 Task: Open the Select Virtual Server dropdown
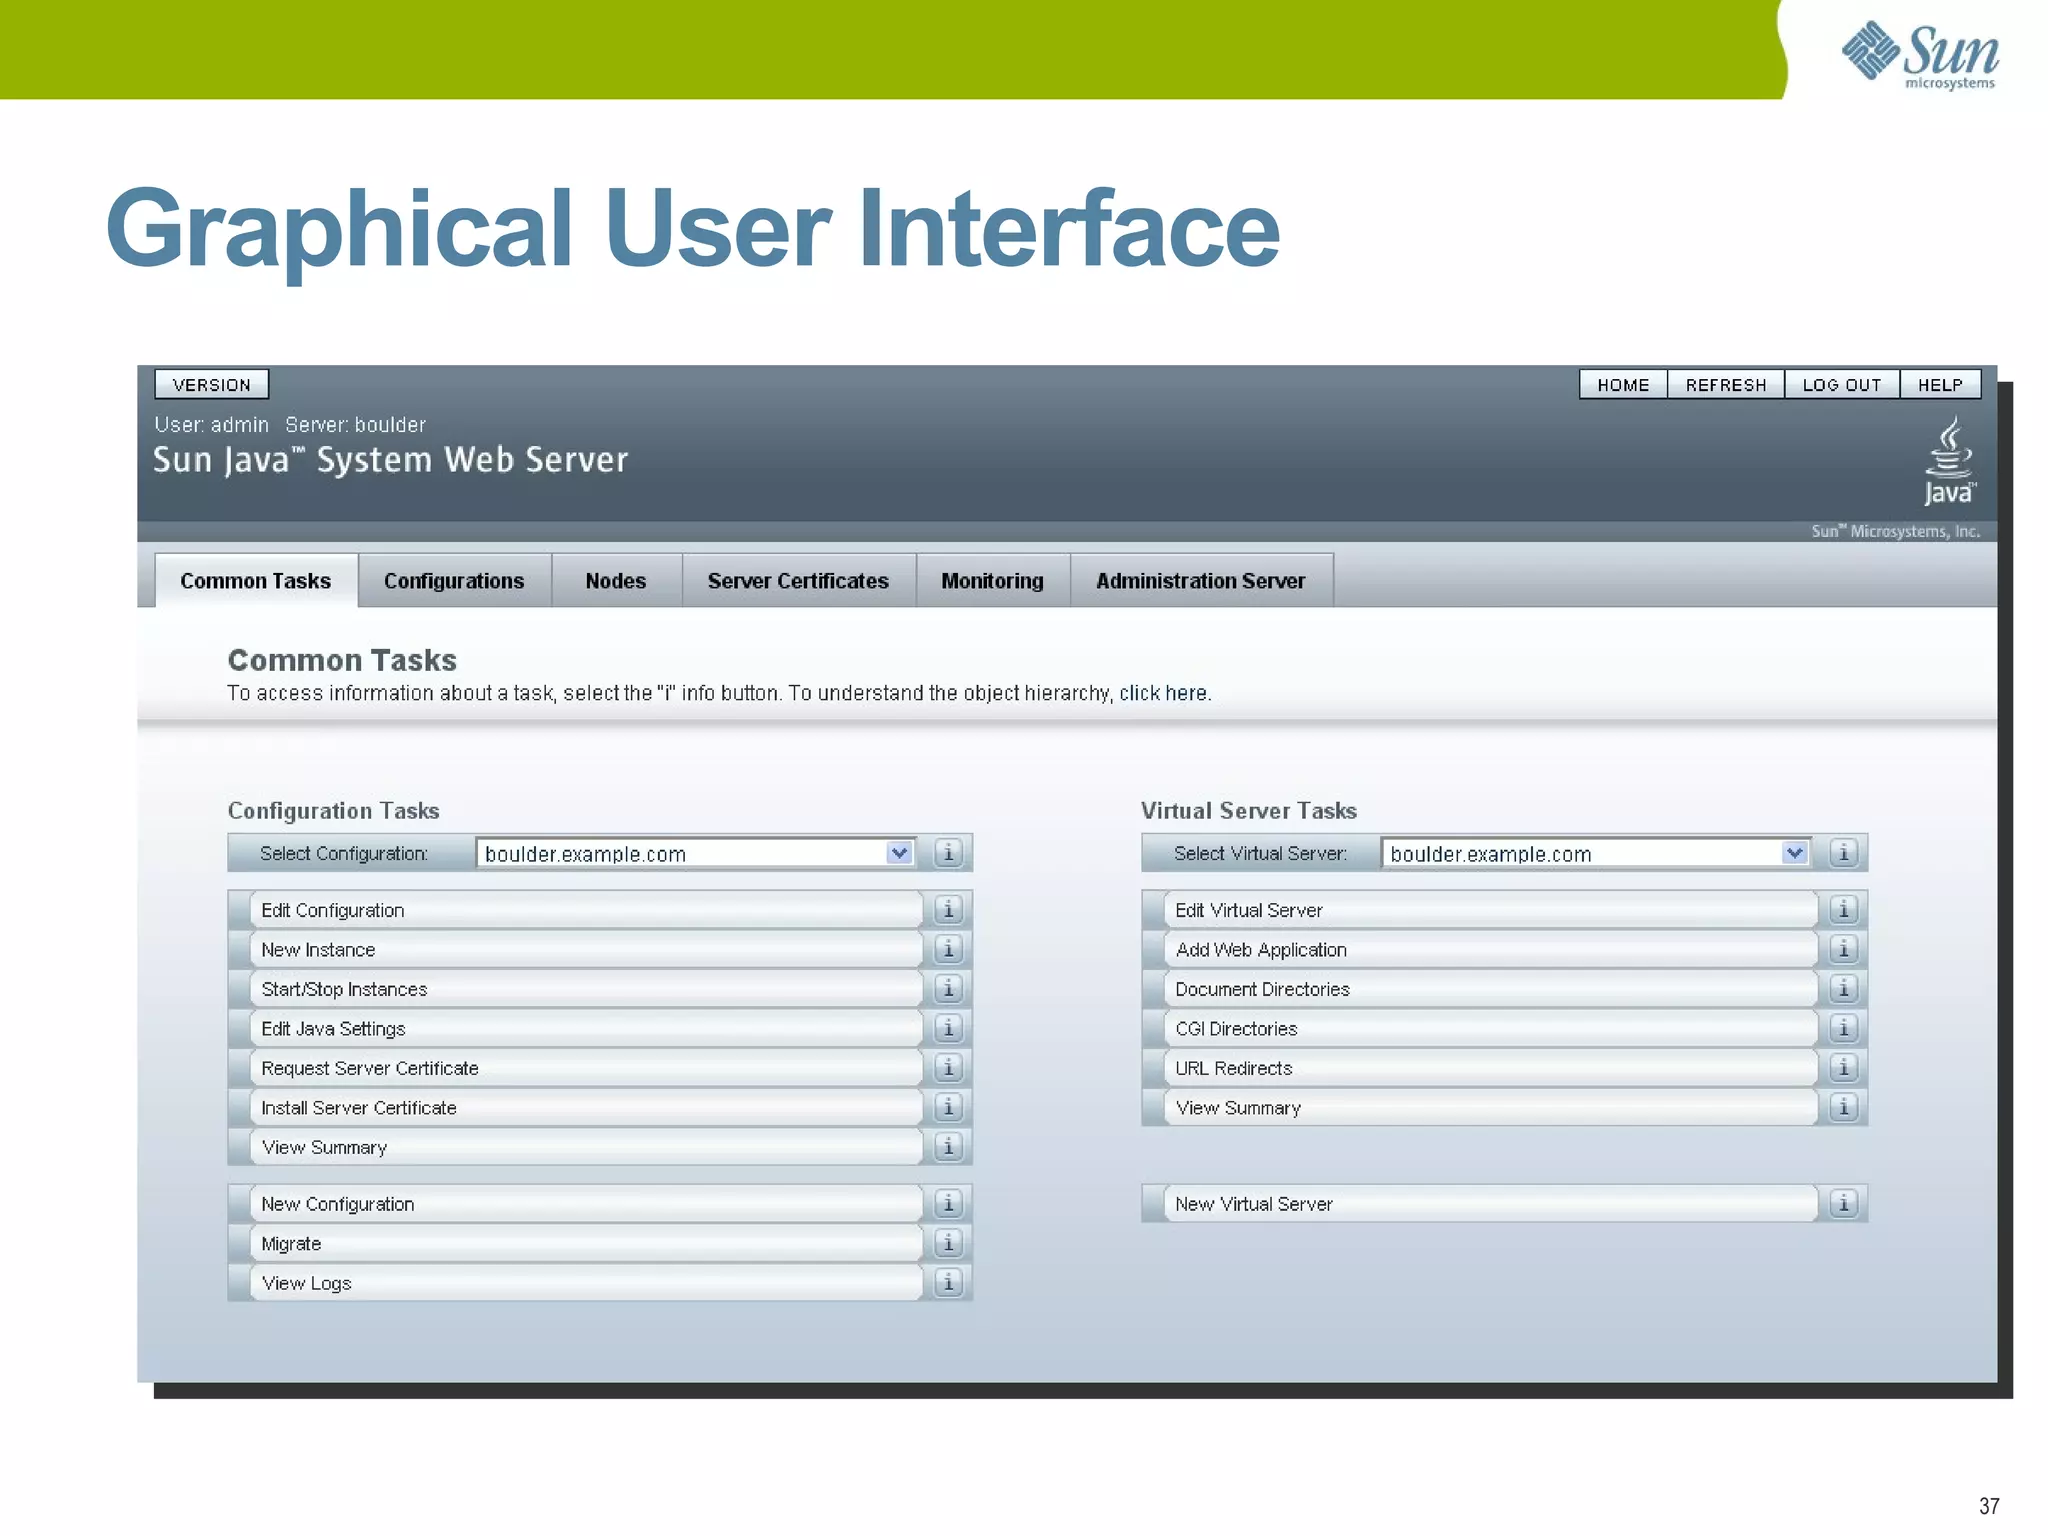click(1595, 853)
